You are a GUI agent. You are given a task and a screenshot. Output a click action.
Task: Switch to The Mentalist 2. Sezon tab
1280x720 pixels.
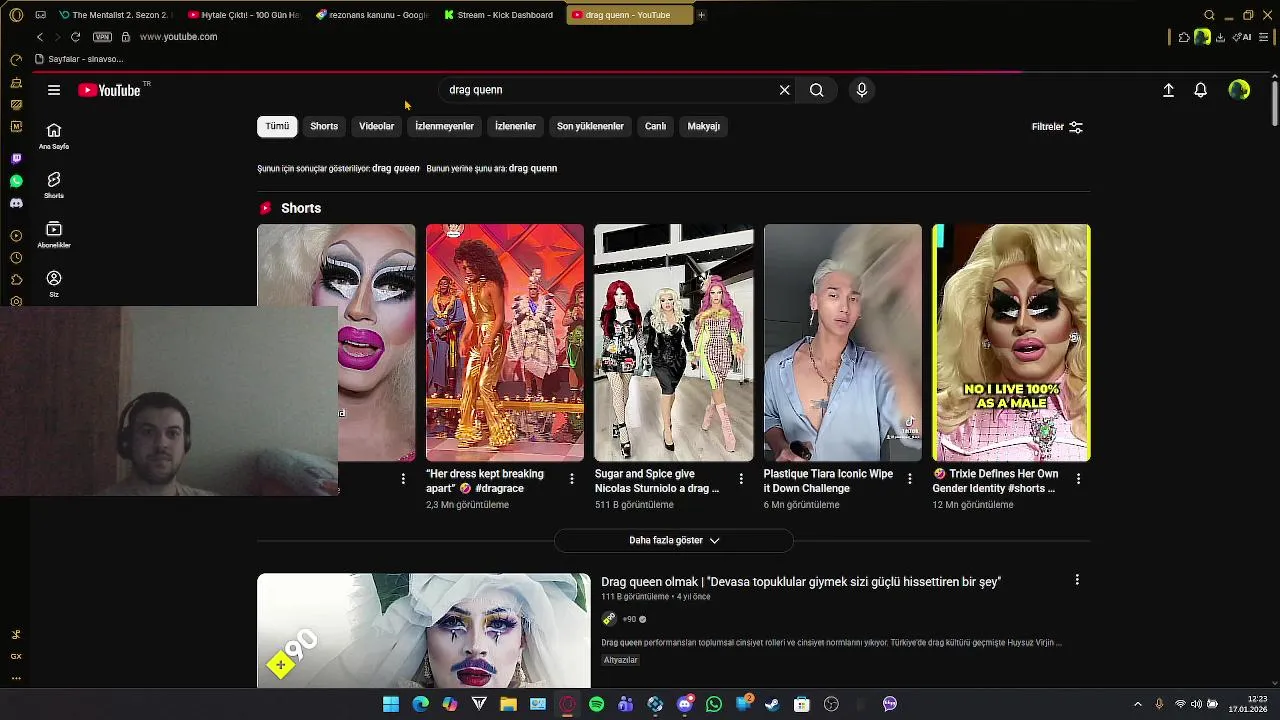coord(114,15)
